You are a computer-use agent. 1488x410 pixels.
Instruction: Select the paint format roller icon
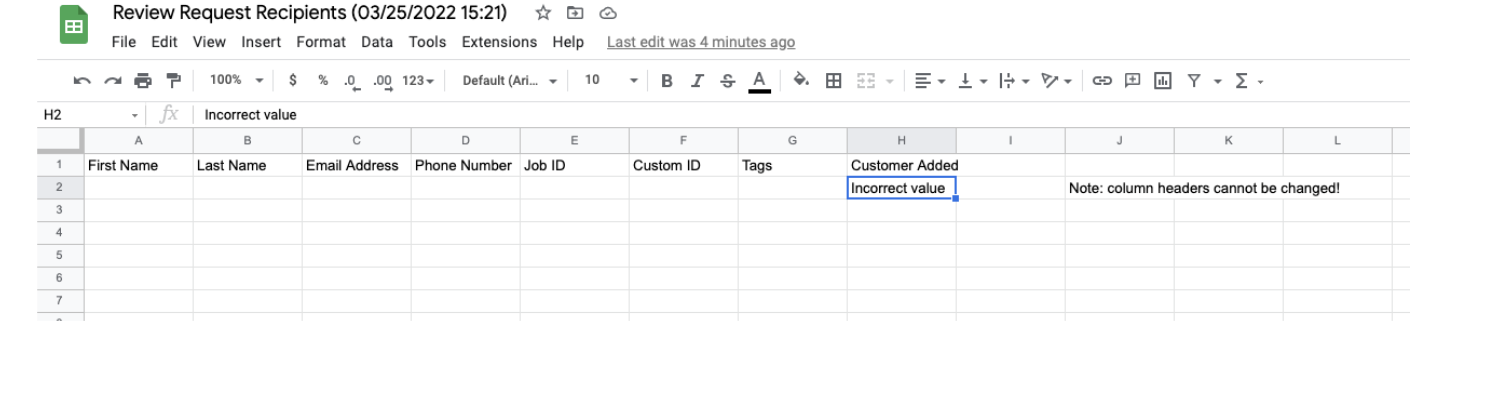click(173, 81)
